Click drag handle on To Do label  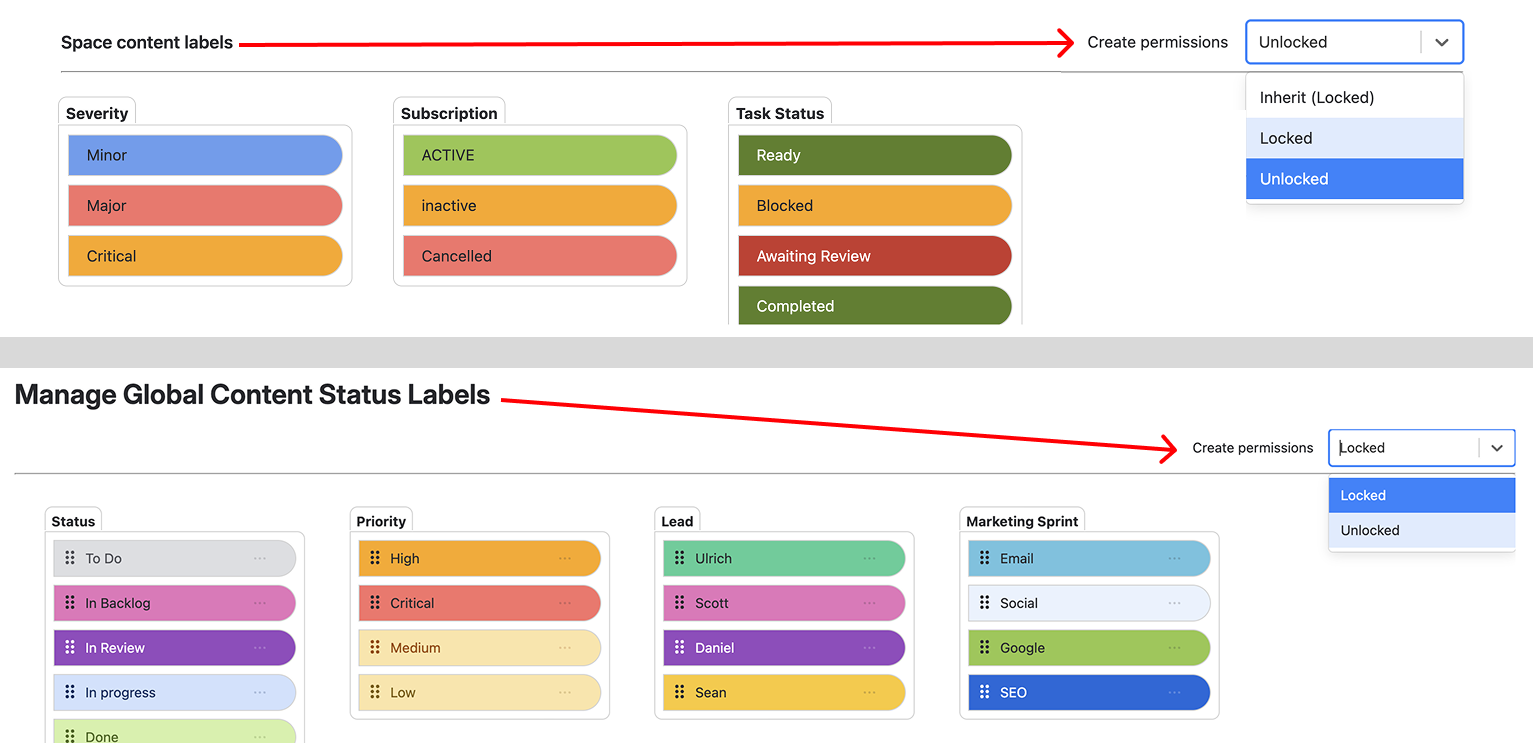pos(70,558)
